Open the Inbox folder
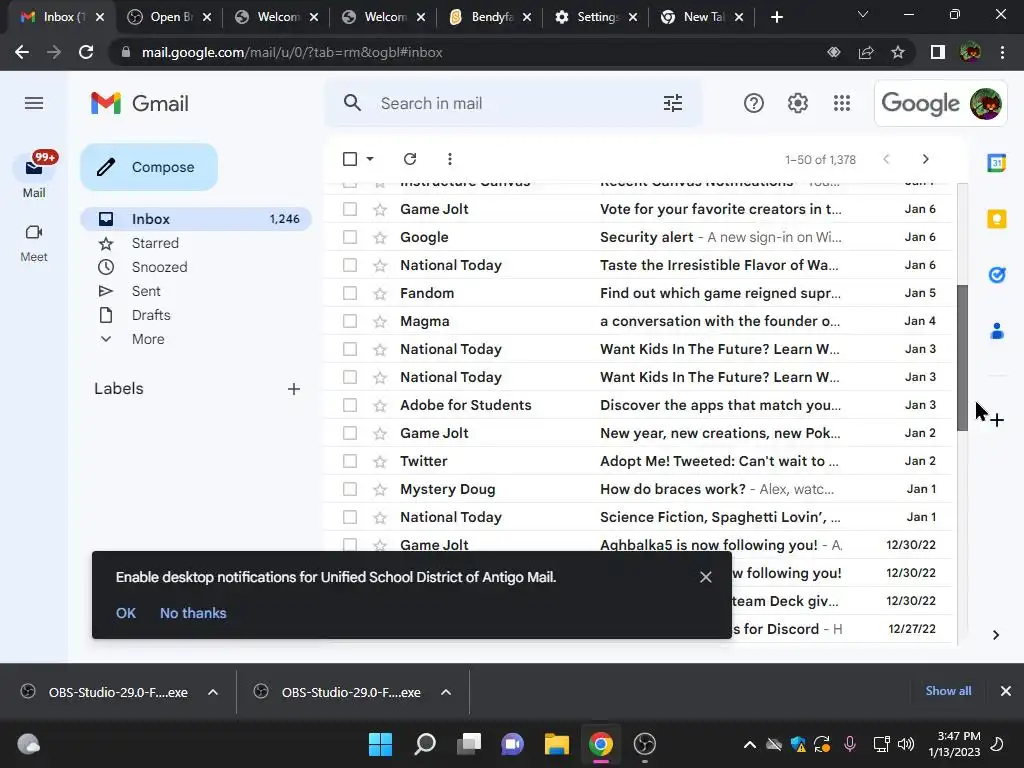This screenshot has width=1024, height=768. point(196,219)
